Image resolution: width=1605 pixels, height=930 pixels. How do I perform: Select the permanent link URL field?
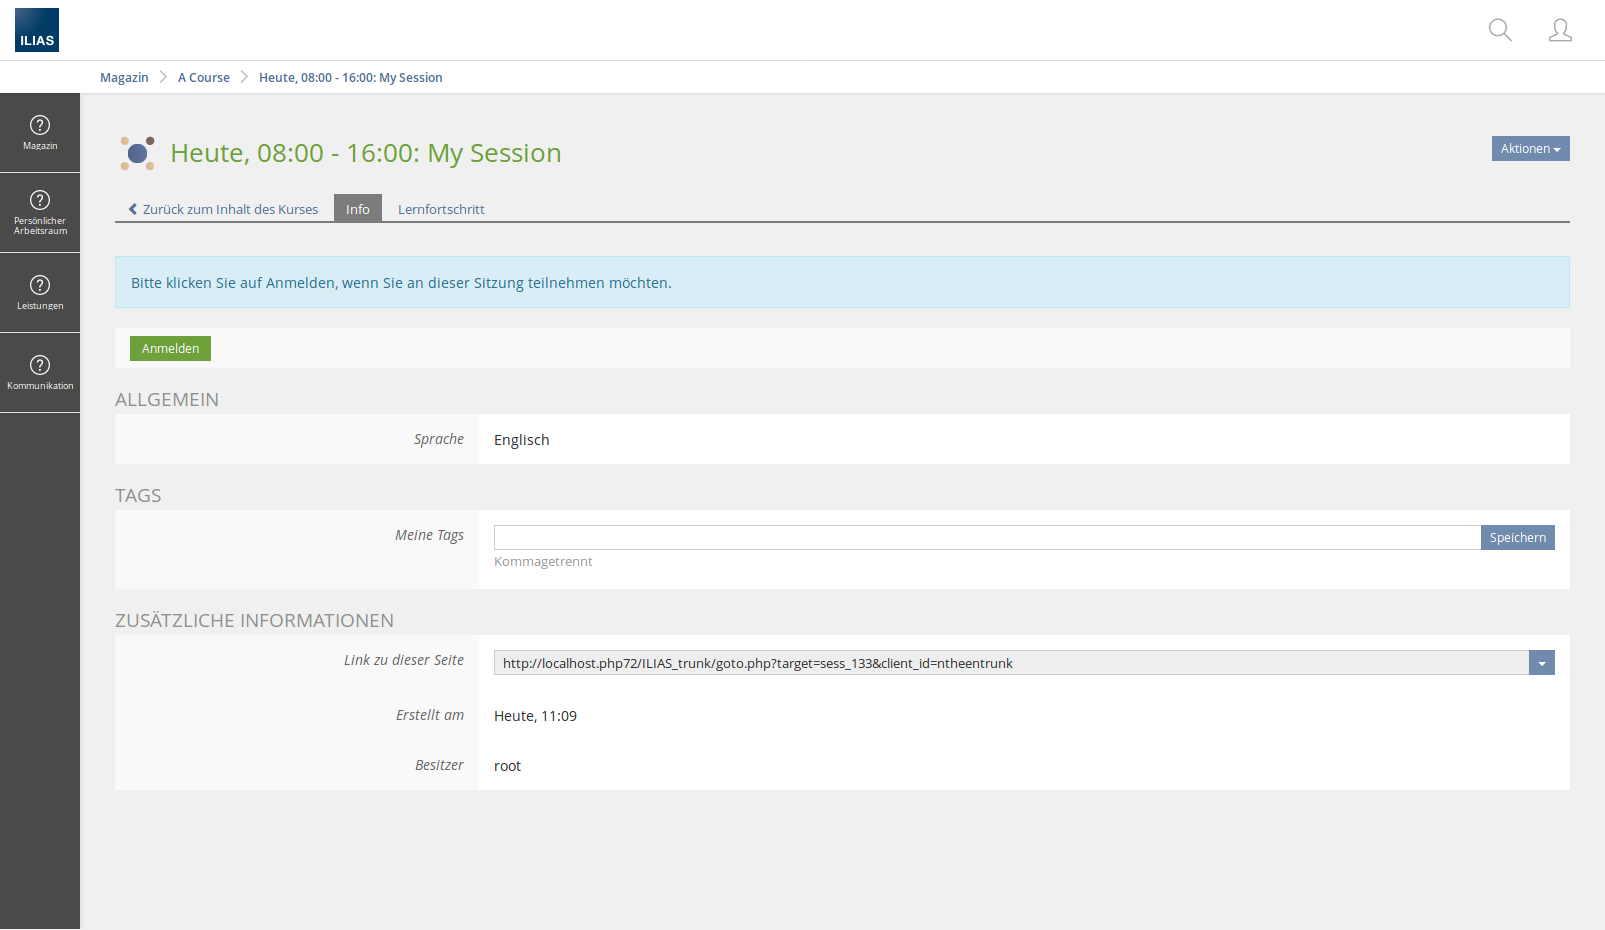tap(1010, 663)
